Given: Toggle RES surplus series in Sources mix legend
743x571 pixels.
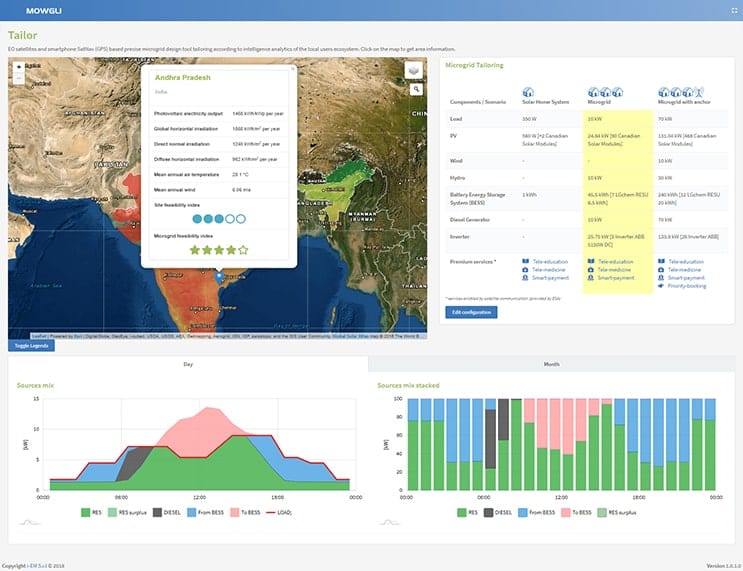Looking at the screenshot, I should [x=127, y=512].
